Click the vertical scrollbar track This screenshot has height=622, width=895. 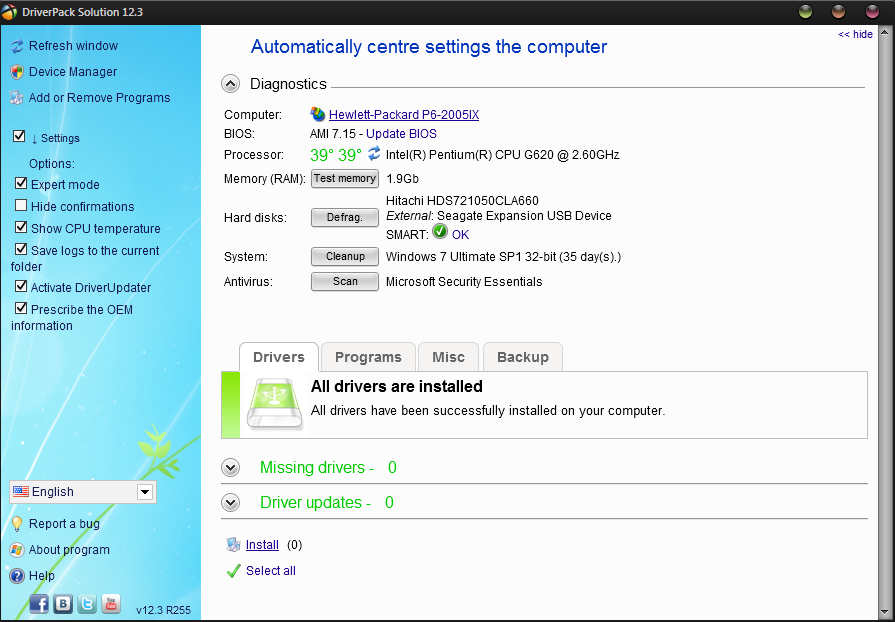pos(885,322)
